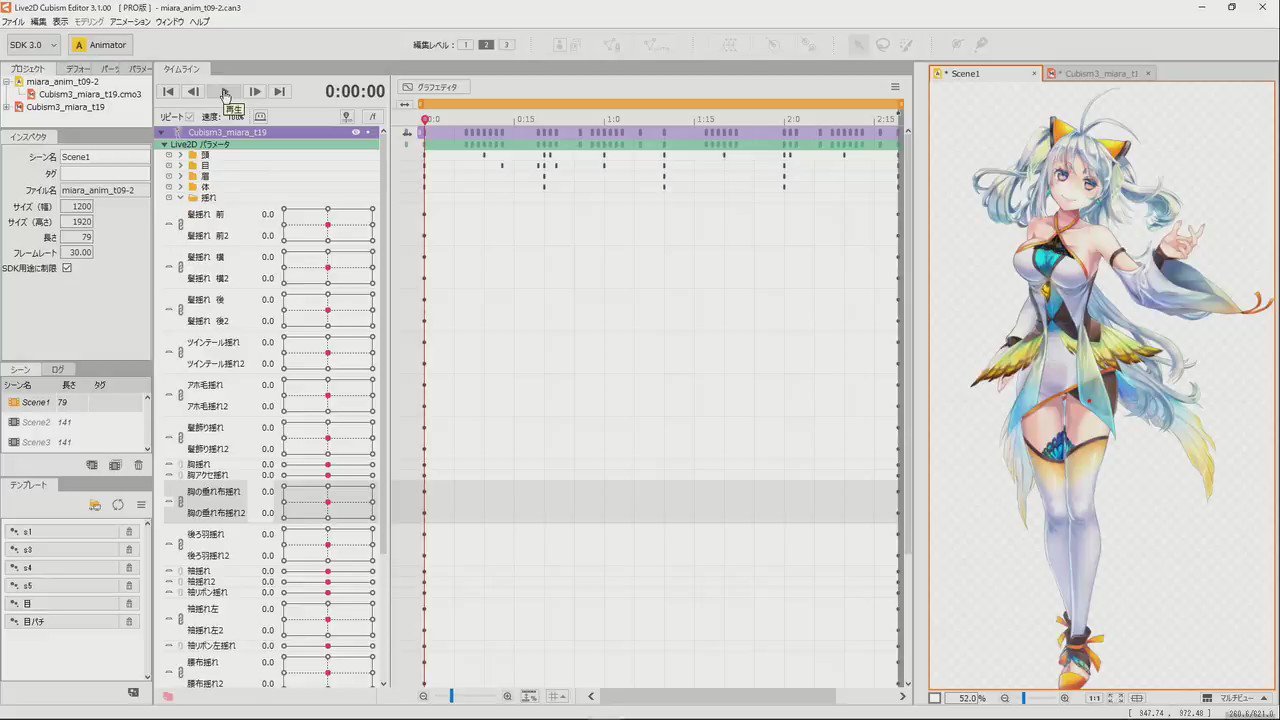The height and width of the screenshot is (720, 1280).
Task: Click the refresh icon in テンプレート panel
Action: tap(118, 505)
